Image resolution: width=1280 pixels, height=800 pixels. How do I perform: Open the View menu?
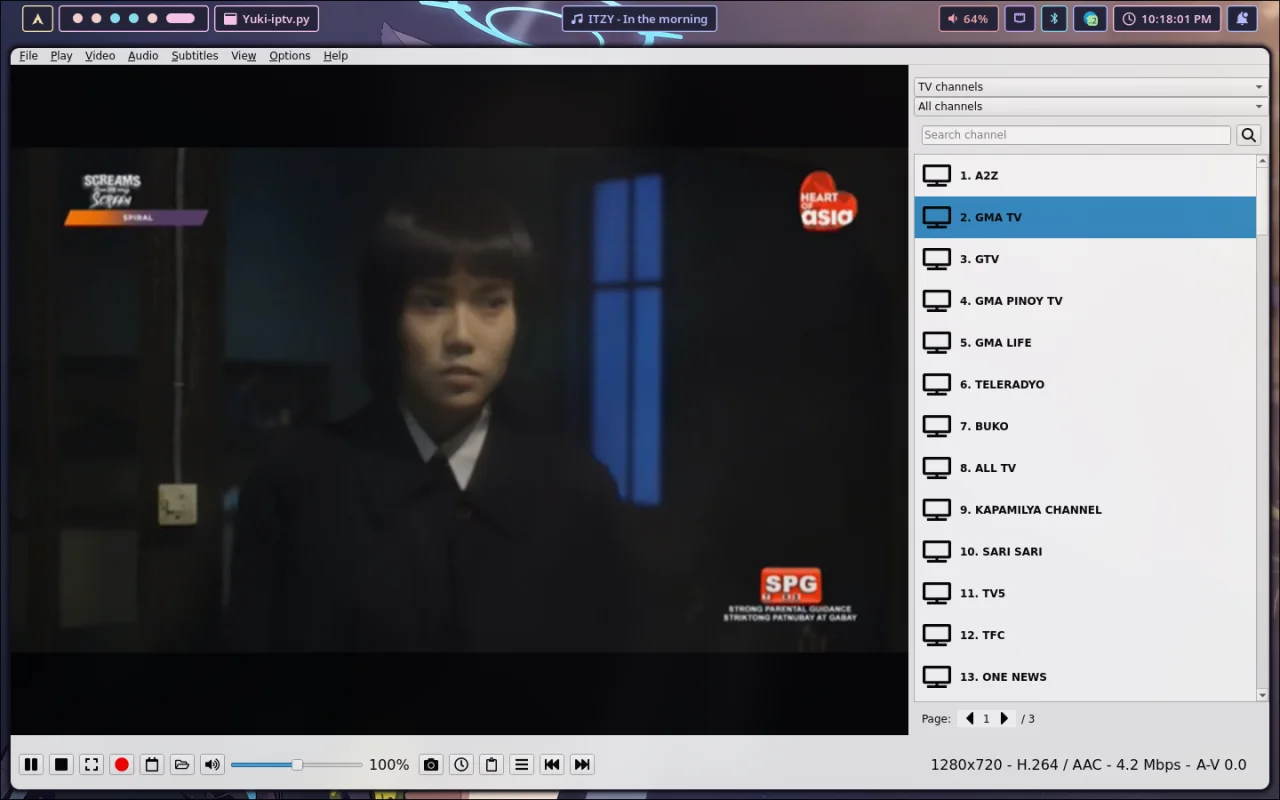tap(244, 56)
